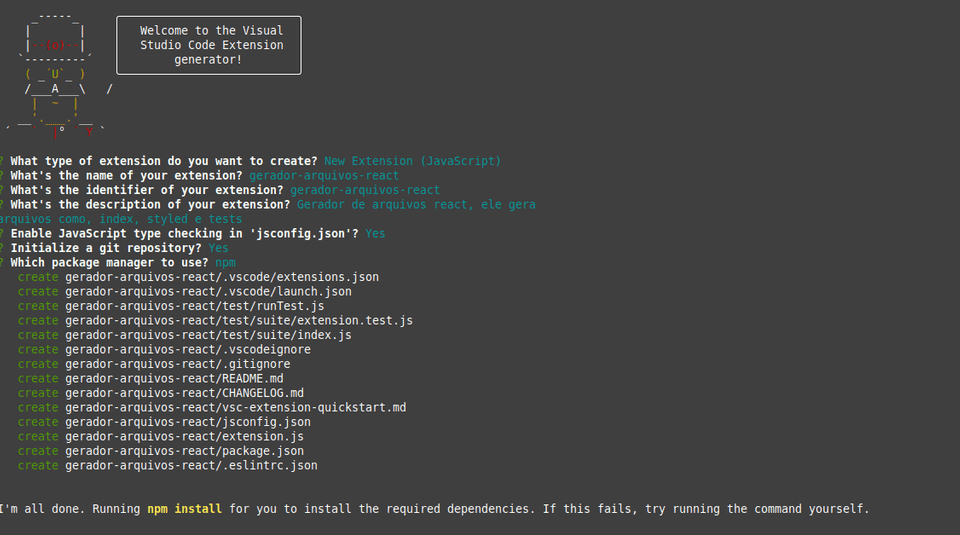Click the CHANGELOG.md file path

coord(184,393)
